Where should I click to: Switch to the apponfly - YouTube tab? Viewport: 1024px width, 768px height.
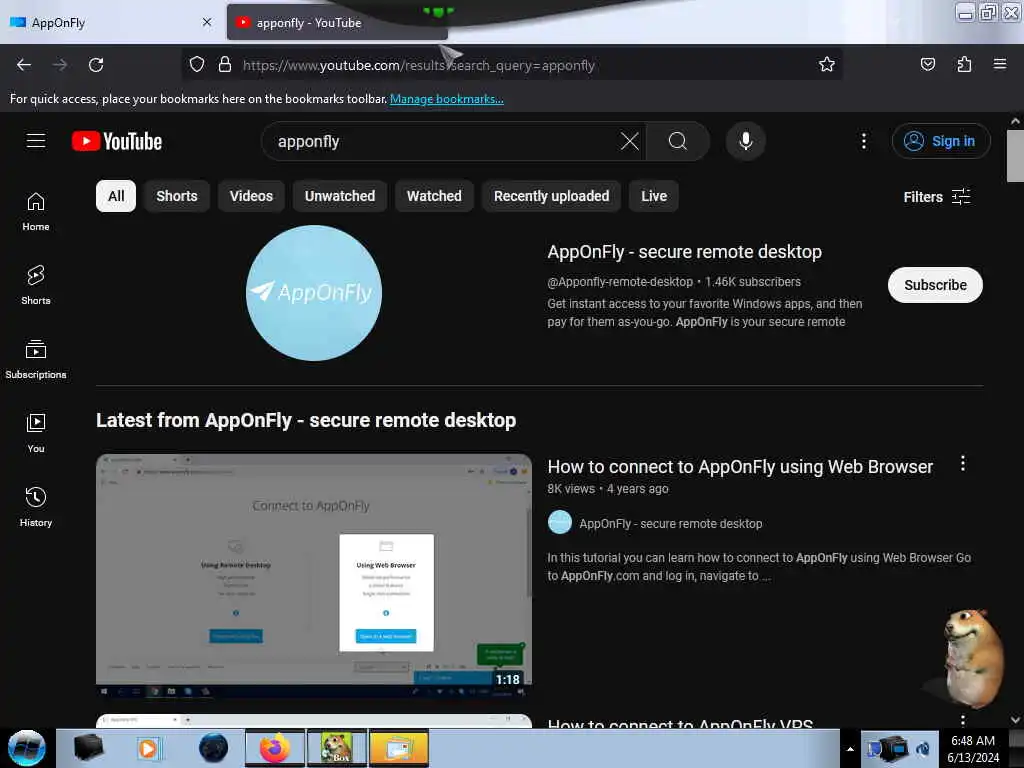[337, 23]
